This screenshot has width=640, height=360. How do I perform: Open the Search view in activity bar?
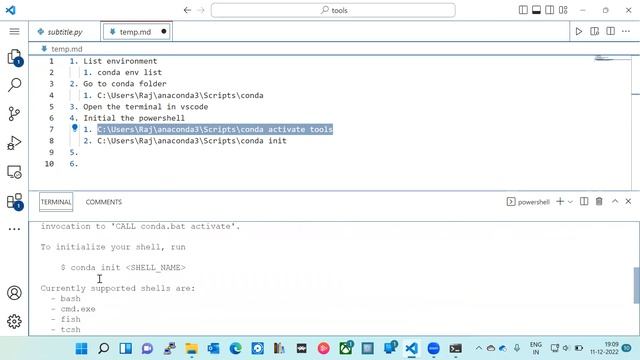[x=14, y=85]
